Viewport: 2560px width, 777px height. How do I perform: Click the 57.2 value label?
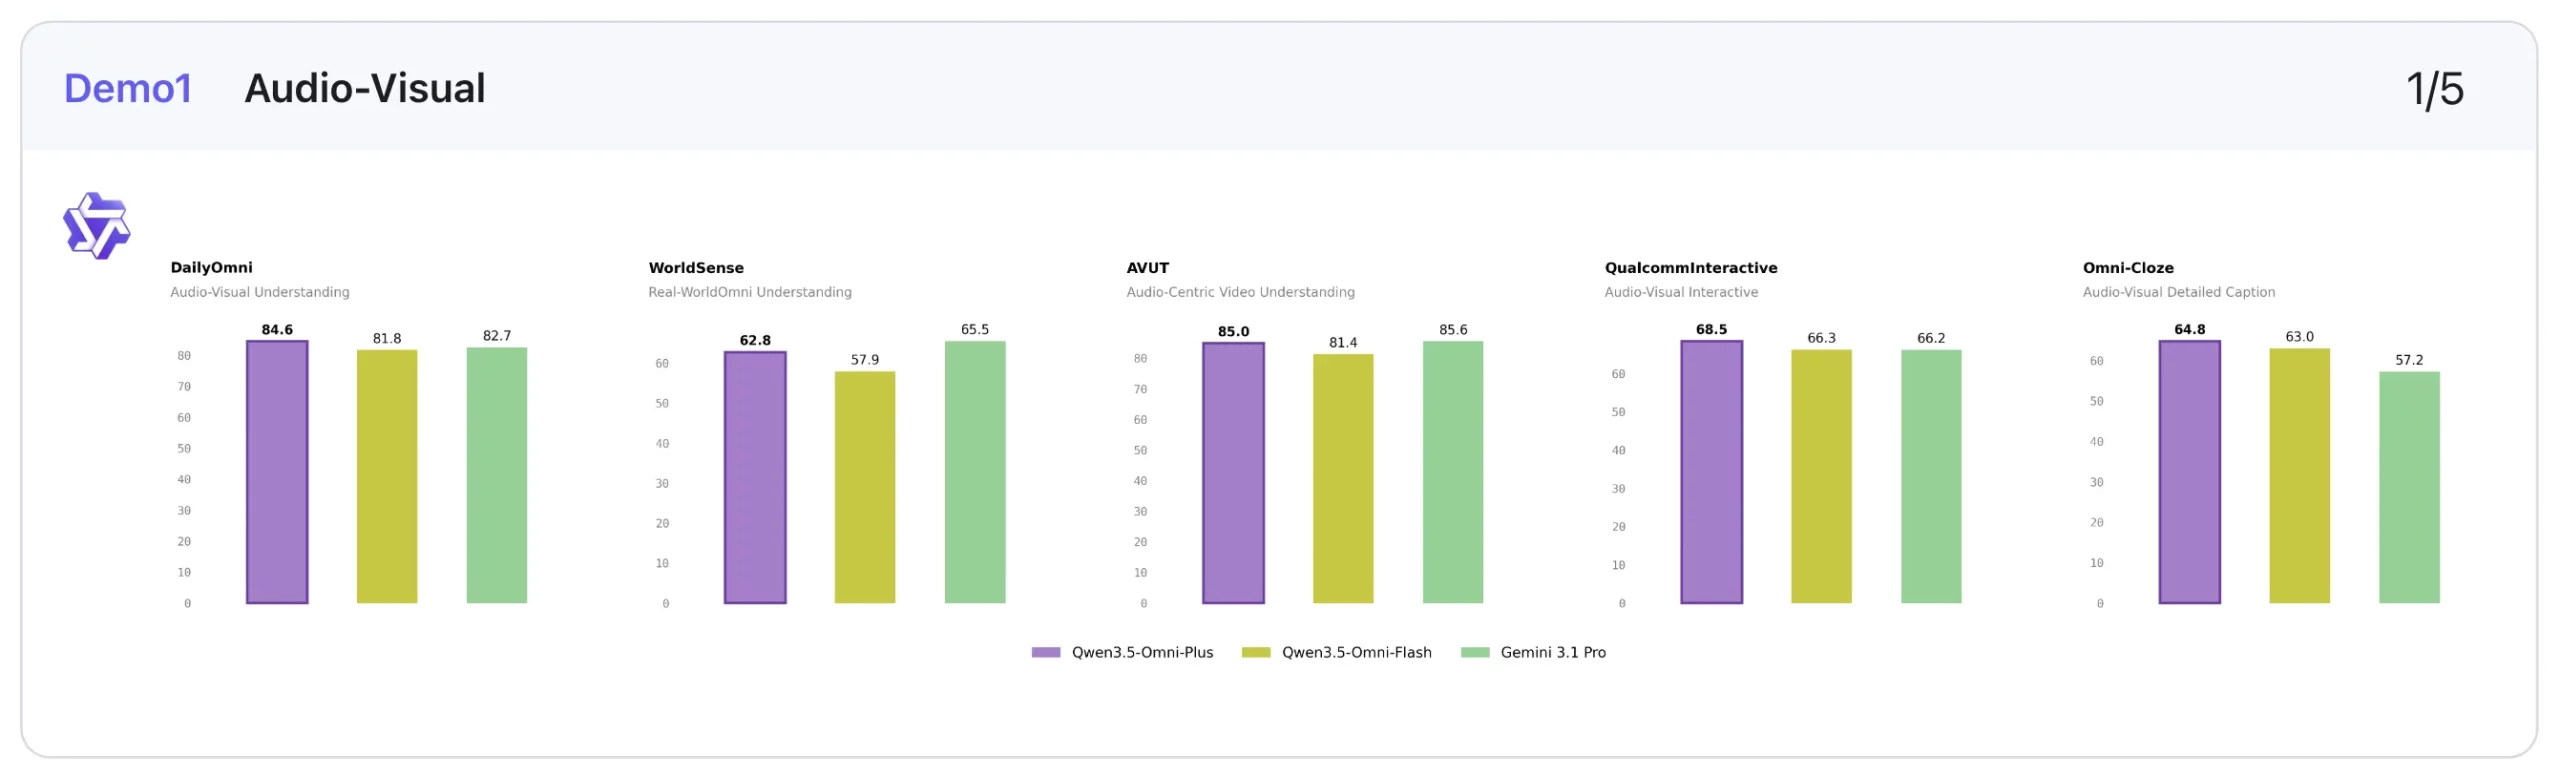click(x=2409, y=359)
